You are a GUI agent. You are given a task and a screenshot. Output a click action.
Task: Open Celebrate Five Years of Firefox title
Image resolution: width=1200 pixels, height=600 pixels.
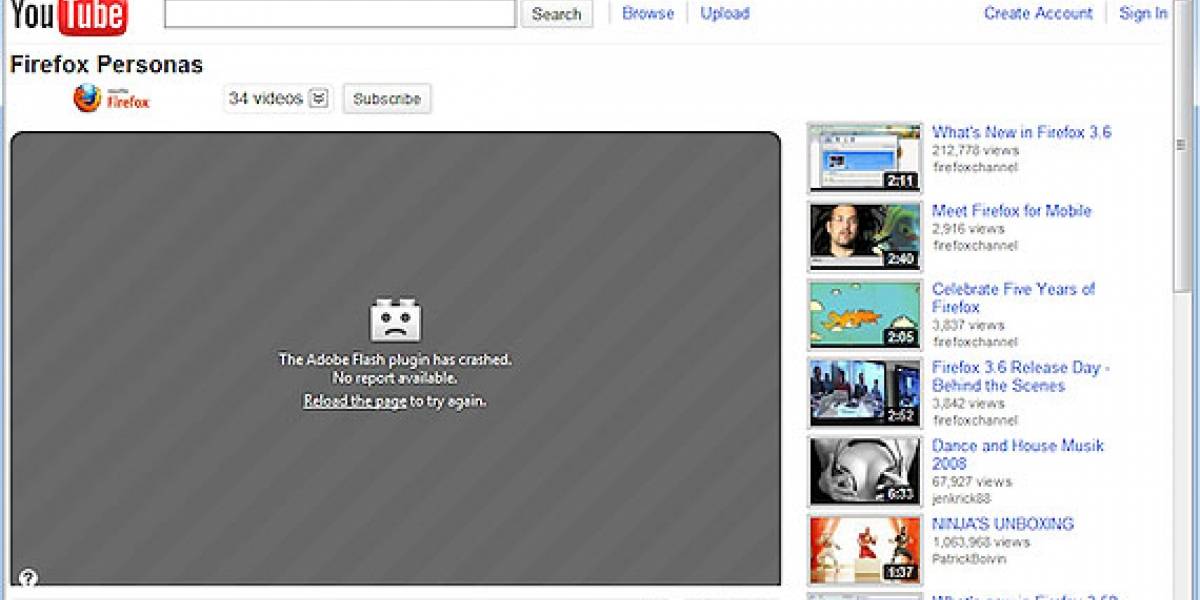pos(1013,298)
